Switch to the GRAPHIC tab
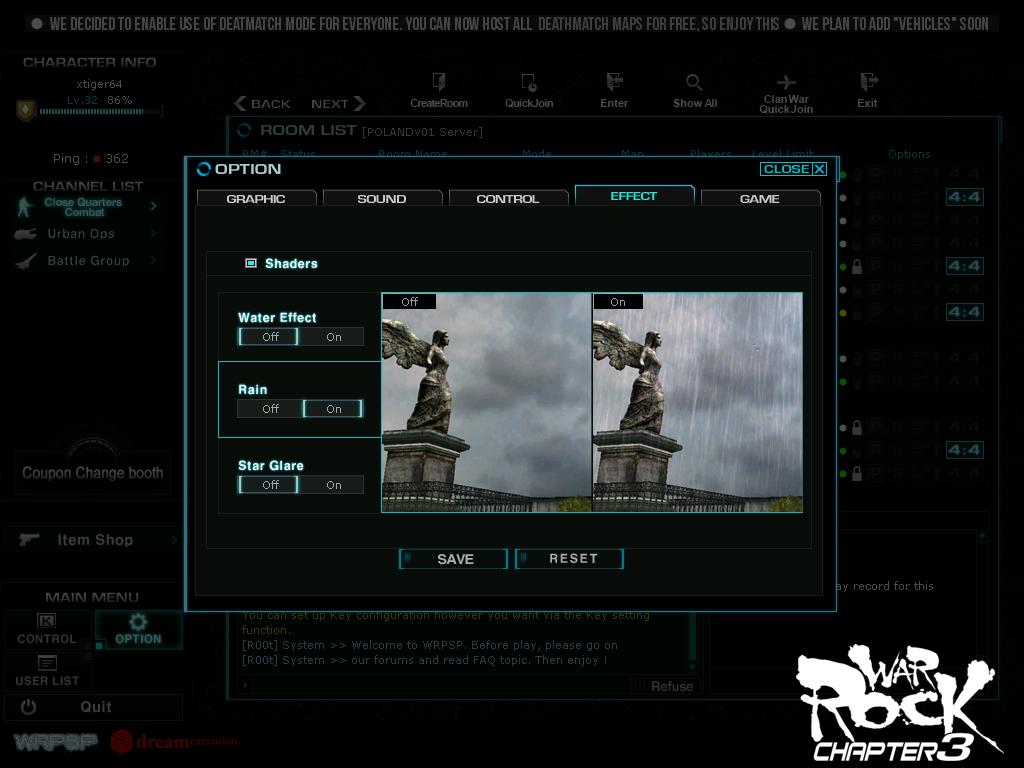The height and width of the screenshot is (768, 1024). tap(256, 199)
